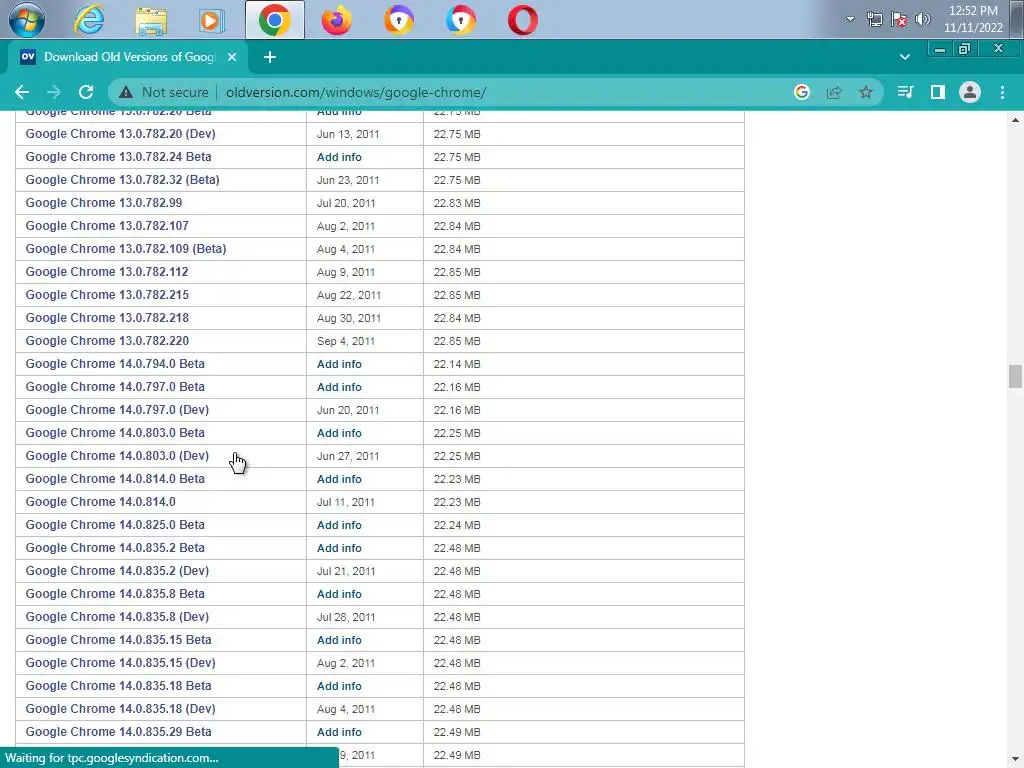Click Add info for 13.0.782.24 Beta
The image size is (1024, 768).
tap(339, 157)
